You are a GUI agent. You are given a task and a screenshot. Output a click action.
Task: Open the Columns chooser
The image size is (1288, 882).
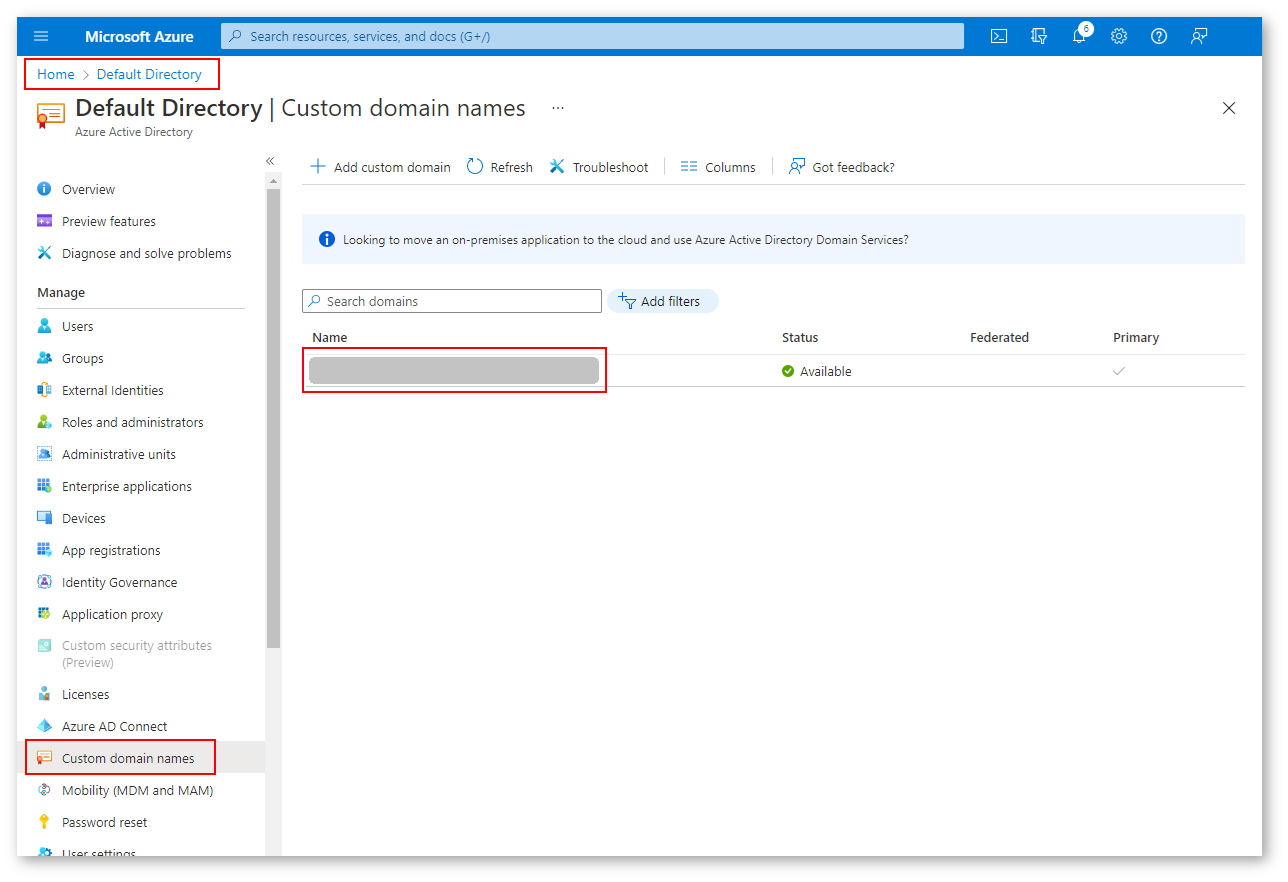pyautogui.click(x=718, y=167)
